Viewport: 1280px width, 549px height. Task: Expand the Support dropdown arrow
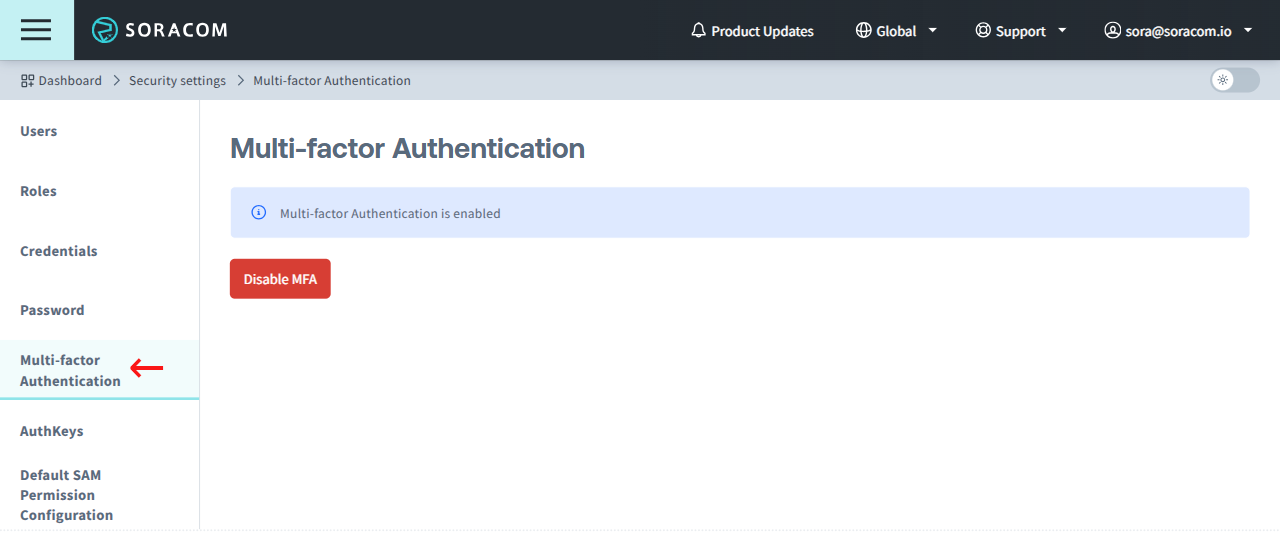point(1062,31)
